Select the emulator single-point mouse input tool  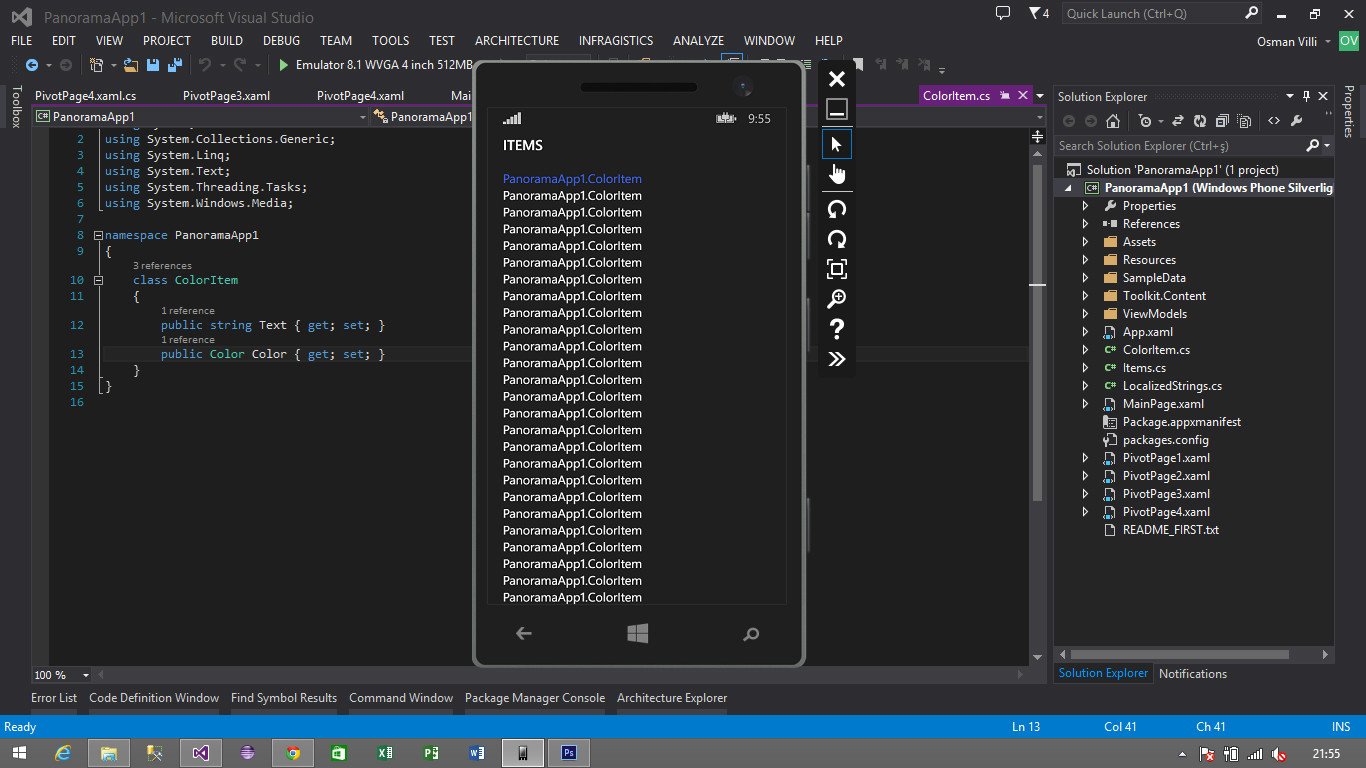(837, 145)
